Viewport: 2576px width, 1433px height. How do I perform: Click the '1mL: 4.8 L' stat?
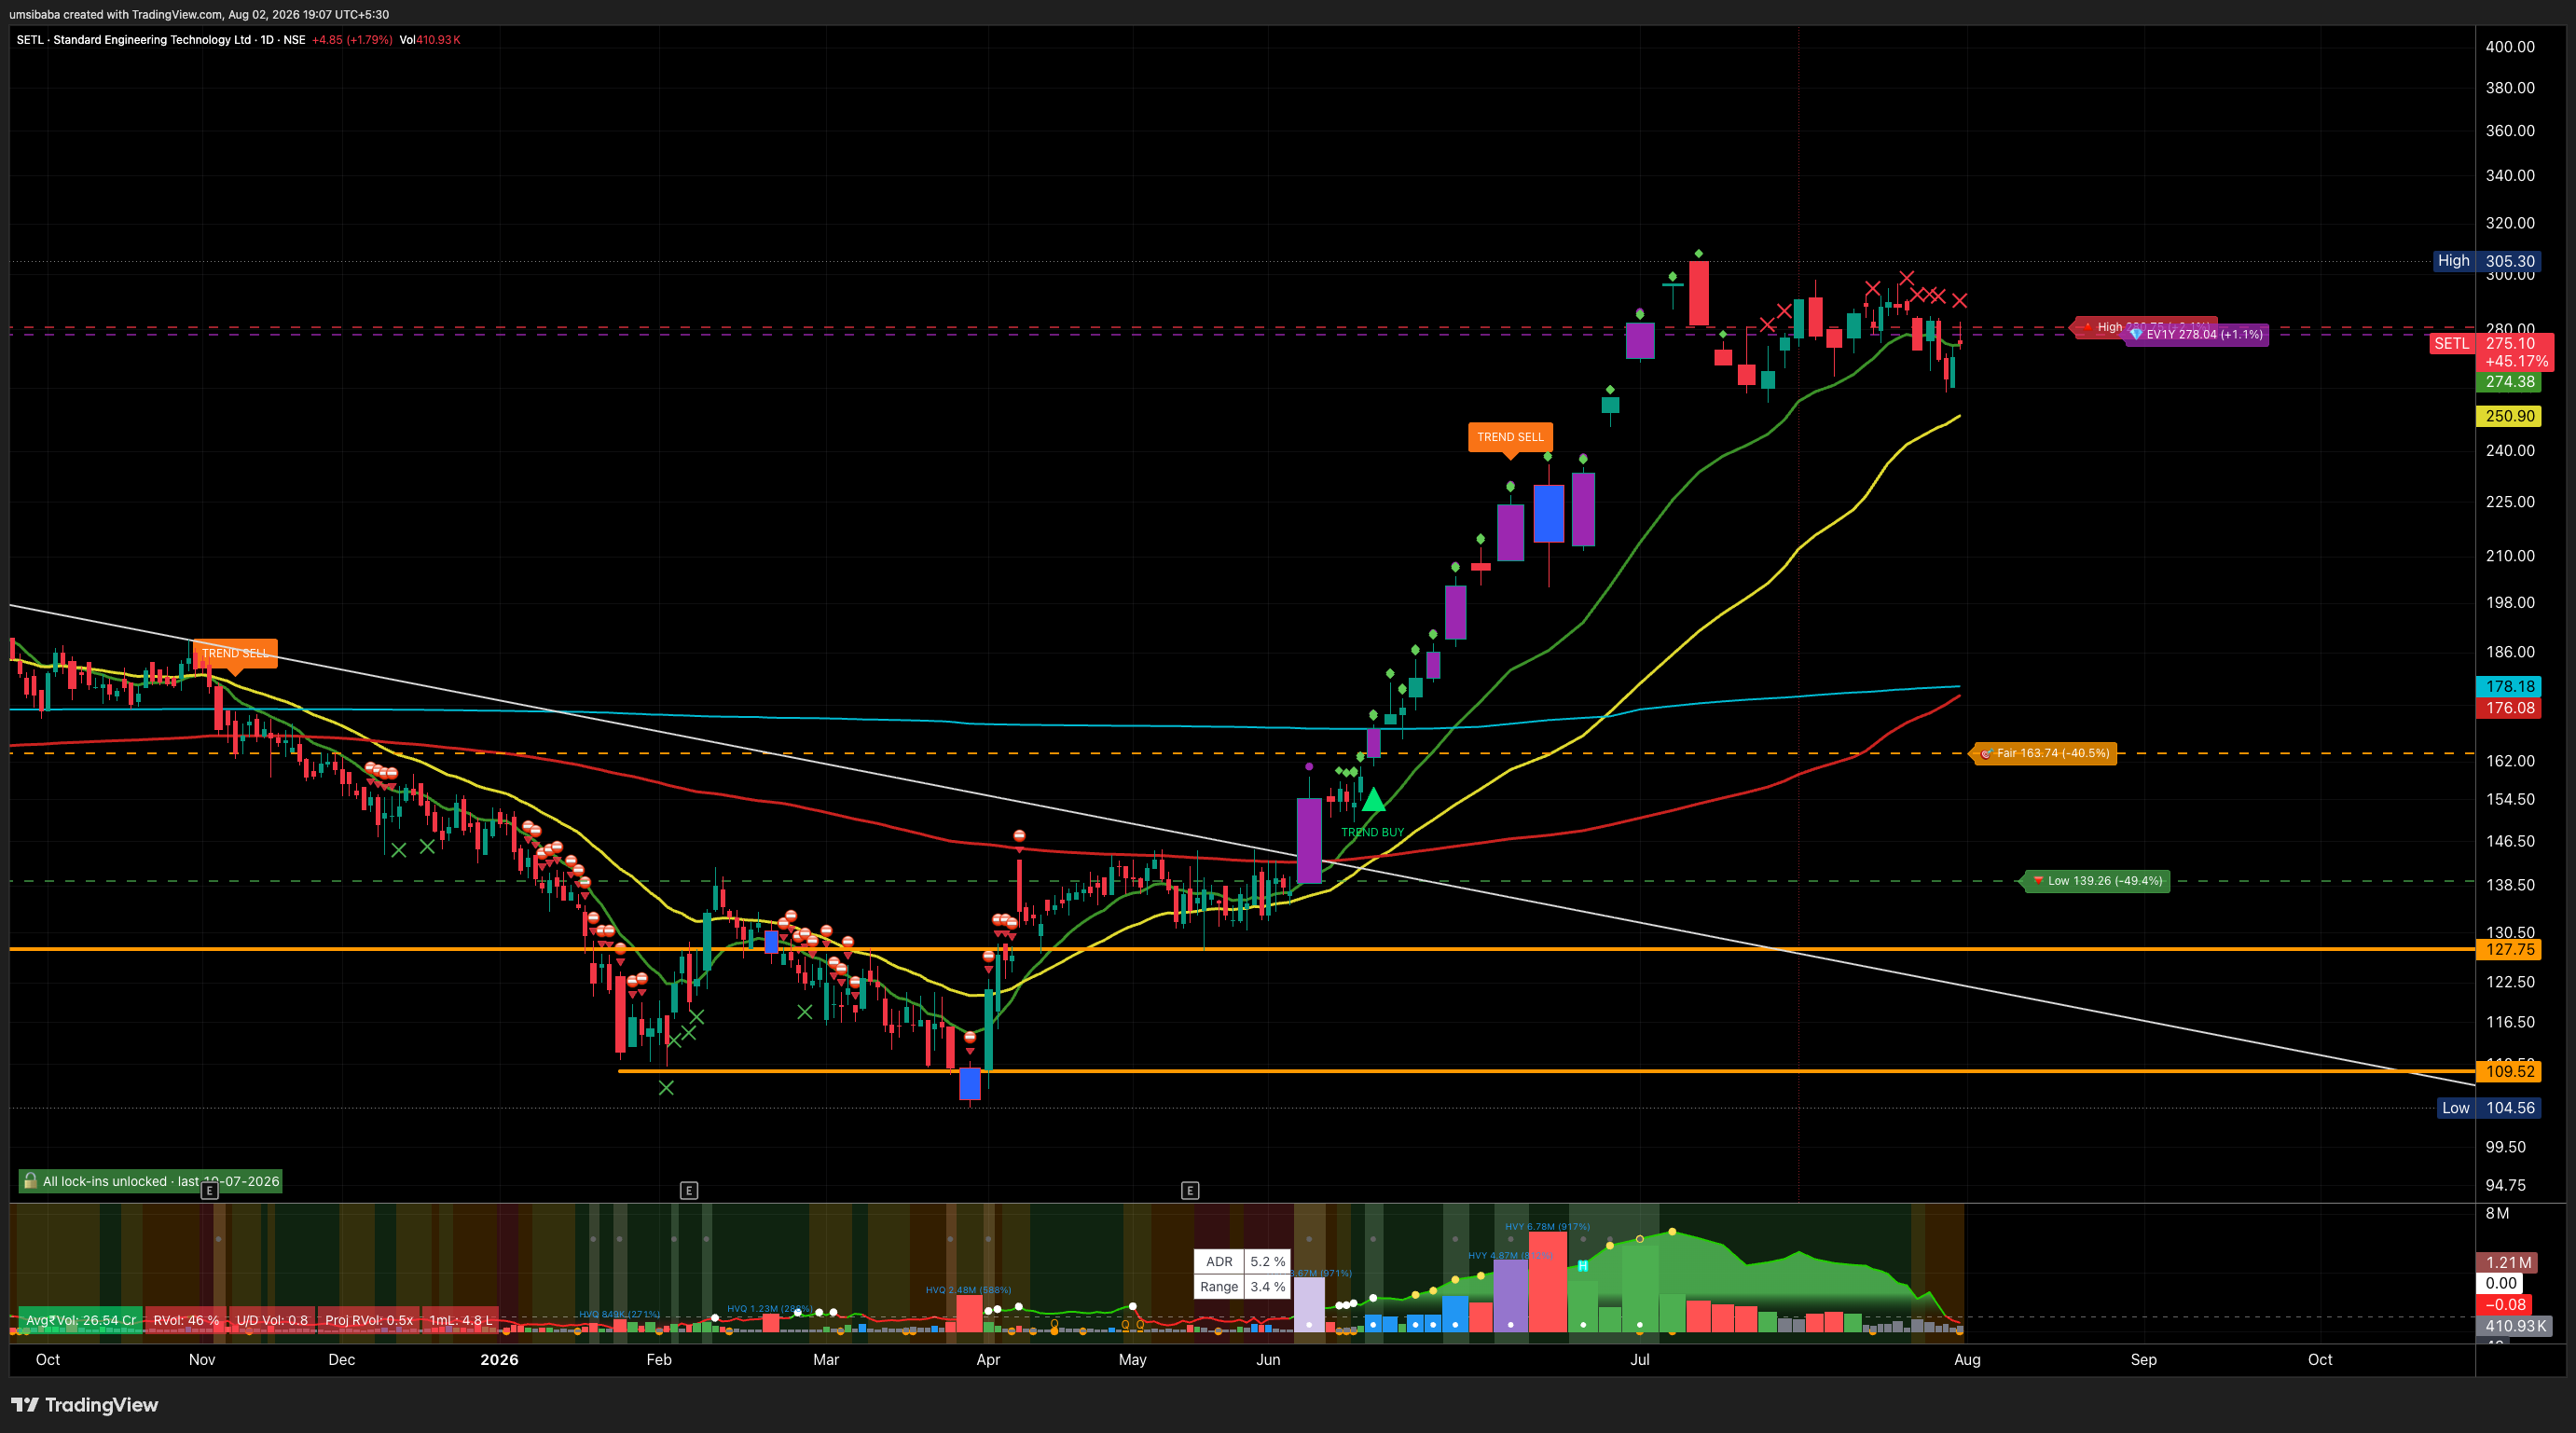coord(460,1320)
